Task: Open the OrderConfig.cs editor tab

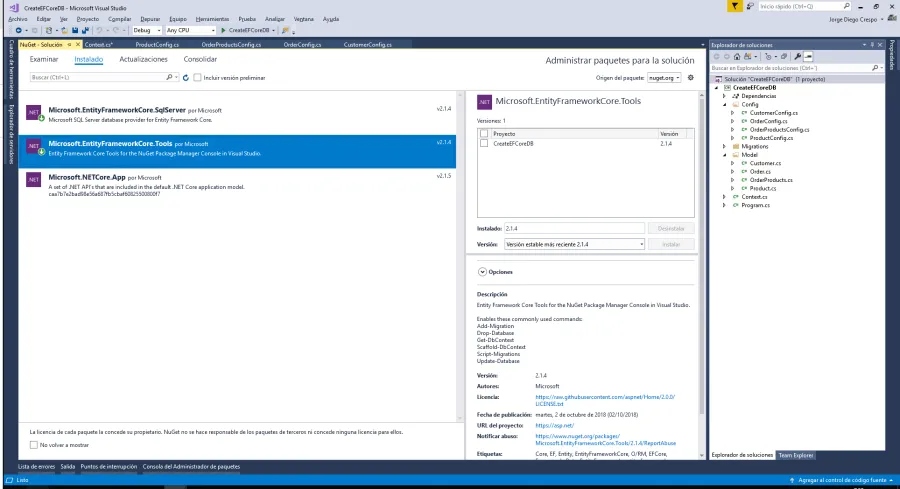Action: click(x=302, y=45)
